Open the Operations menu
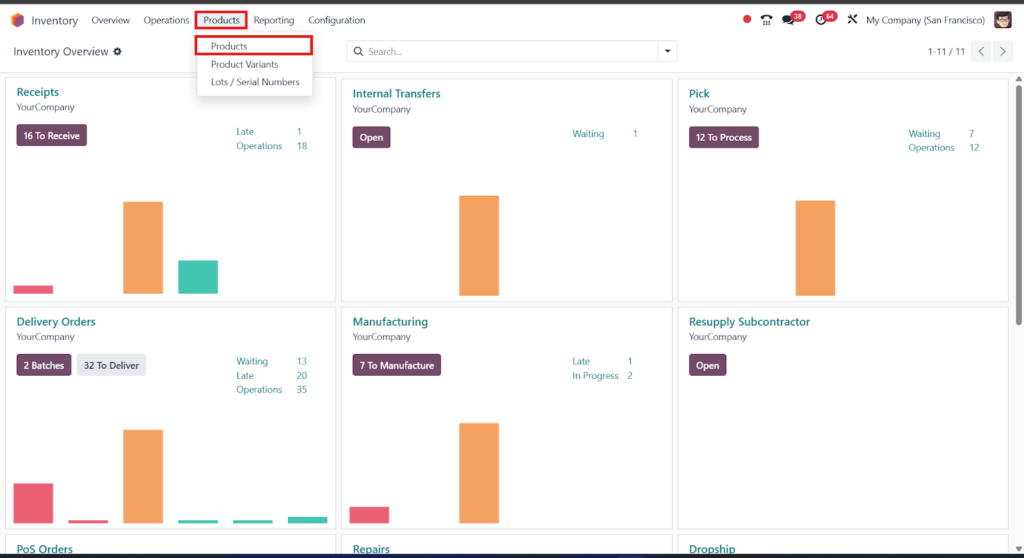1024x558 pixels. [166, 20]
